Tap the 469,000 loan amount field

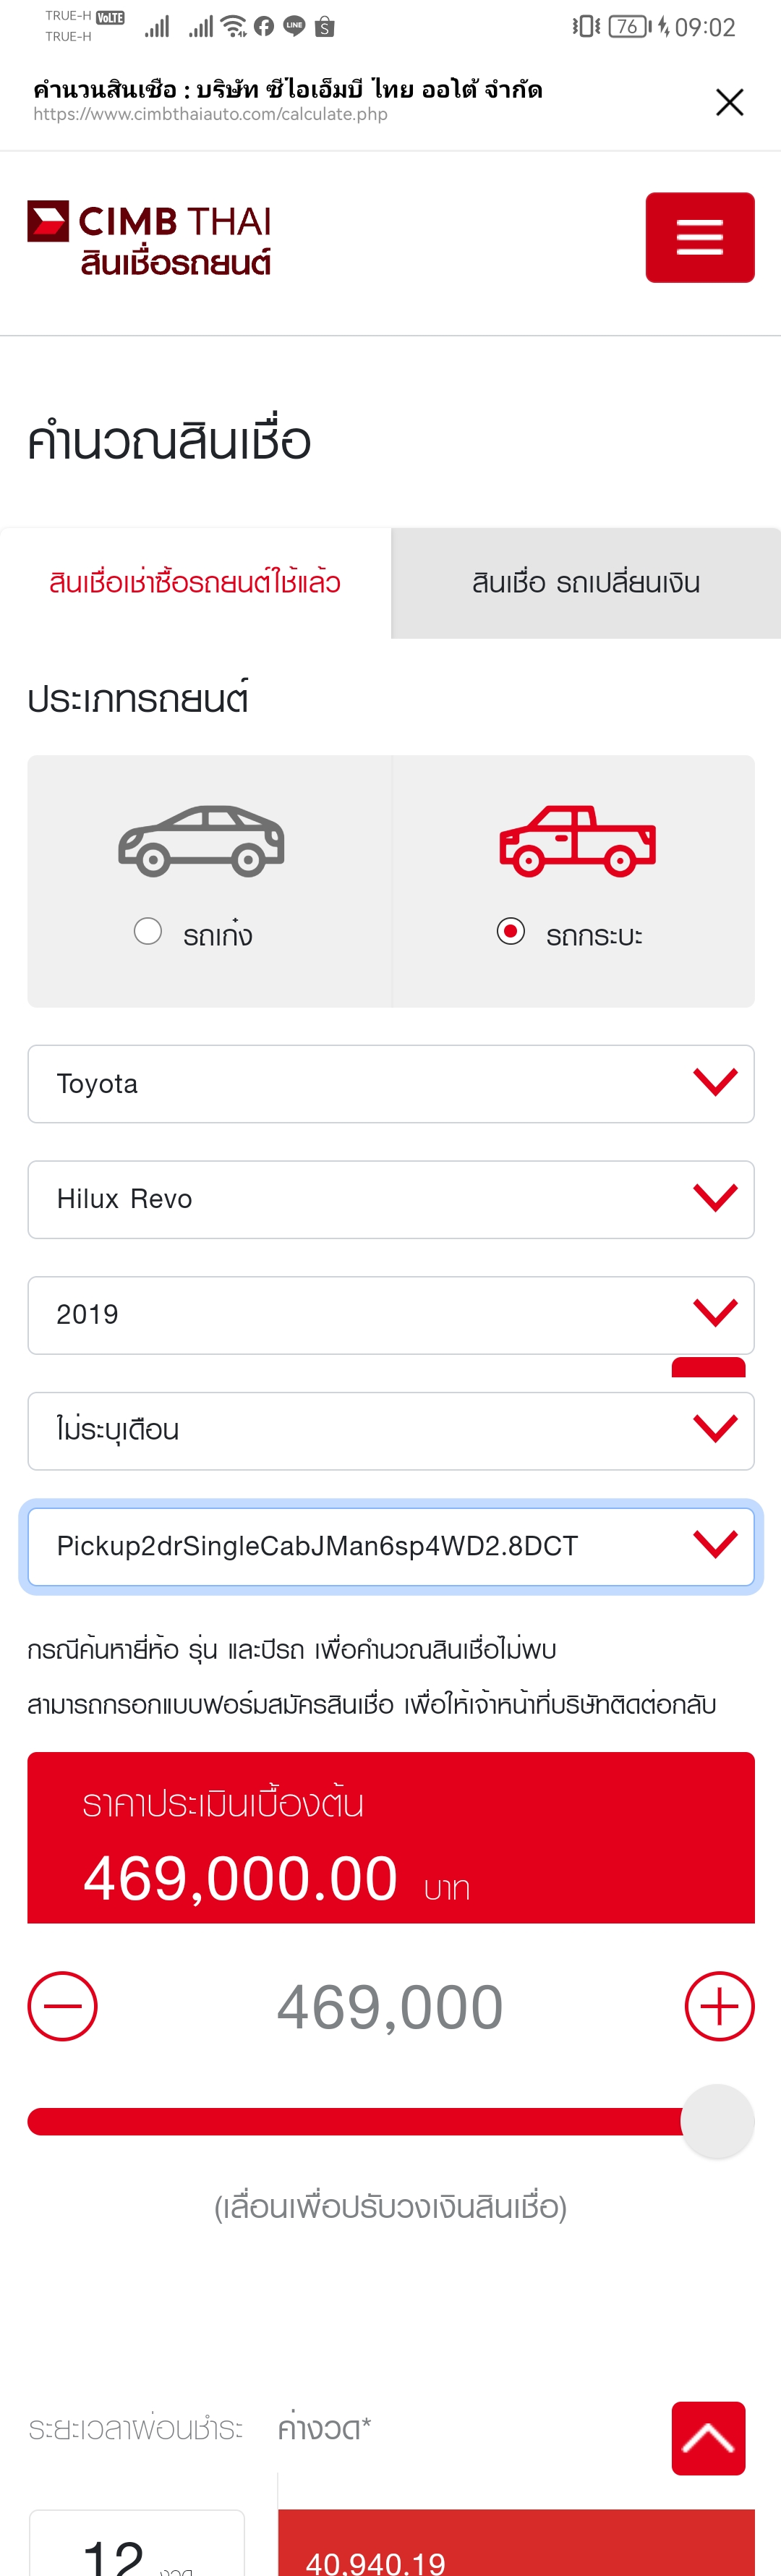390,2006
